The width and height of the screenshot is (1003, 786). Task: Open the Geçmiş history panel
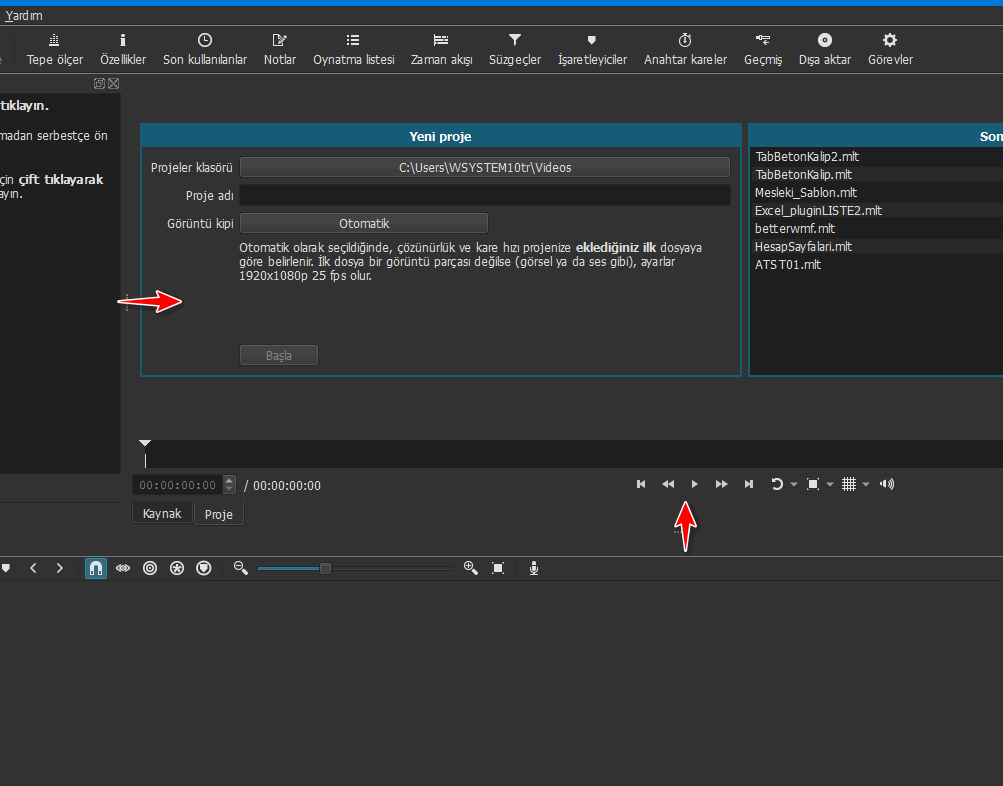point(763,48)
